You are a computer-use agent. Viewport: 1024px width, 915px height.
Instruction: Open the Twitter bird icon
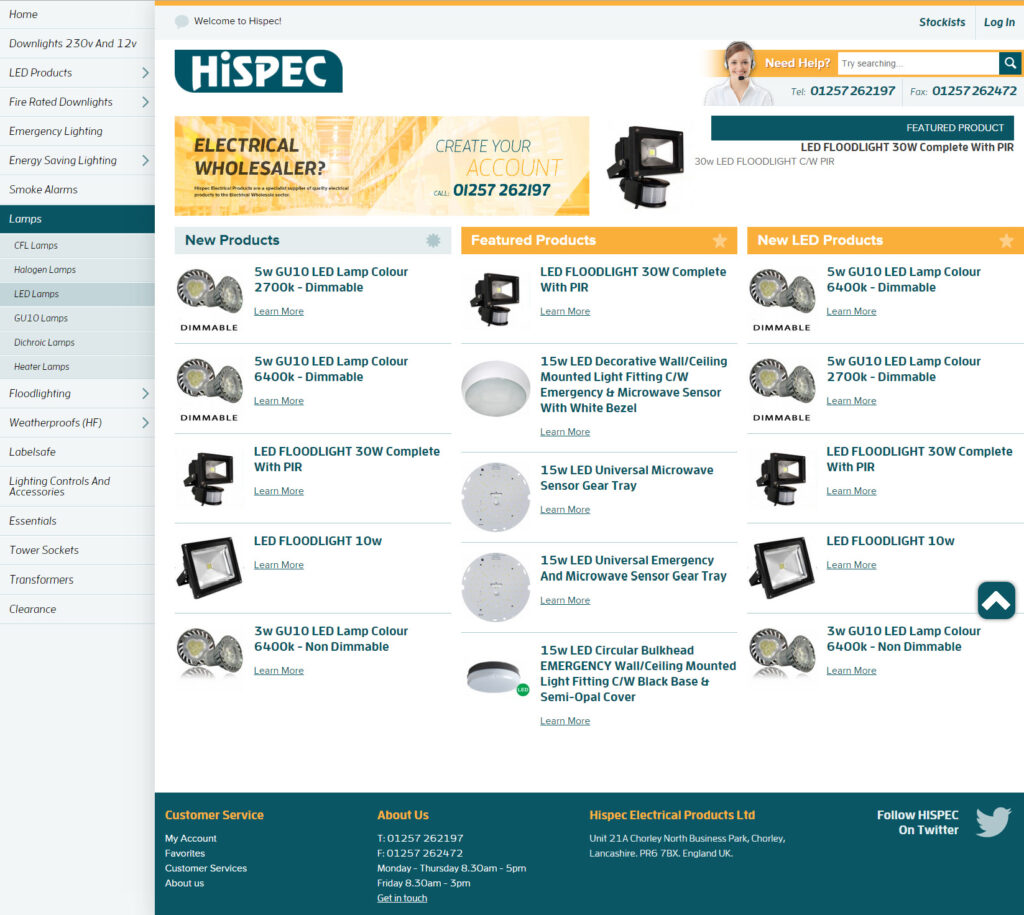(x=992, y=822)
